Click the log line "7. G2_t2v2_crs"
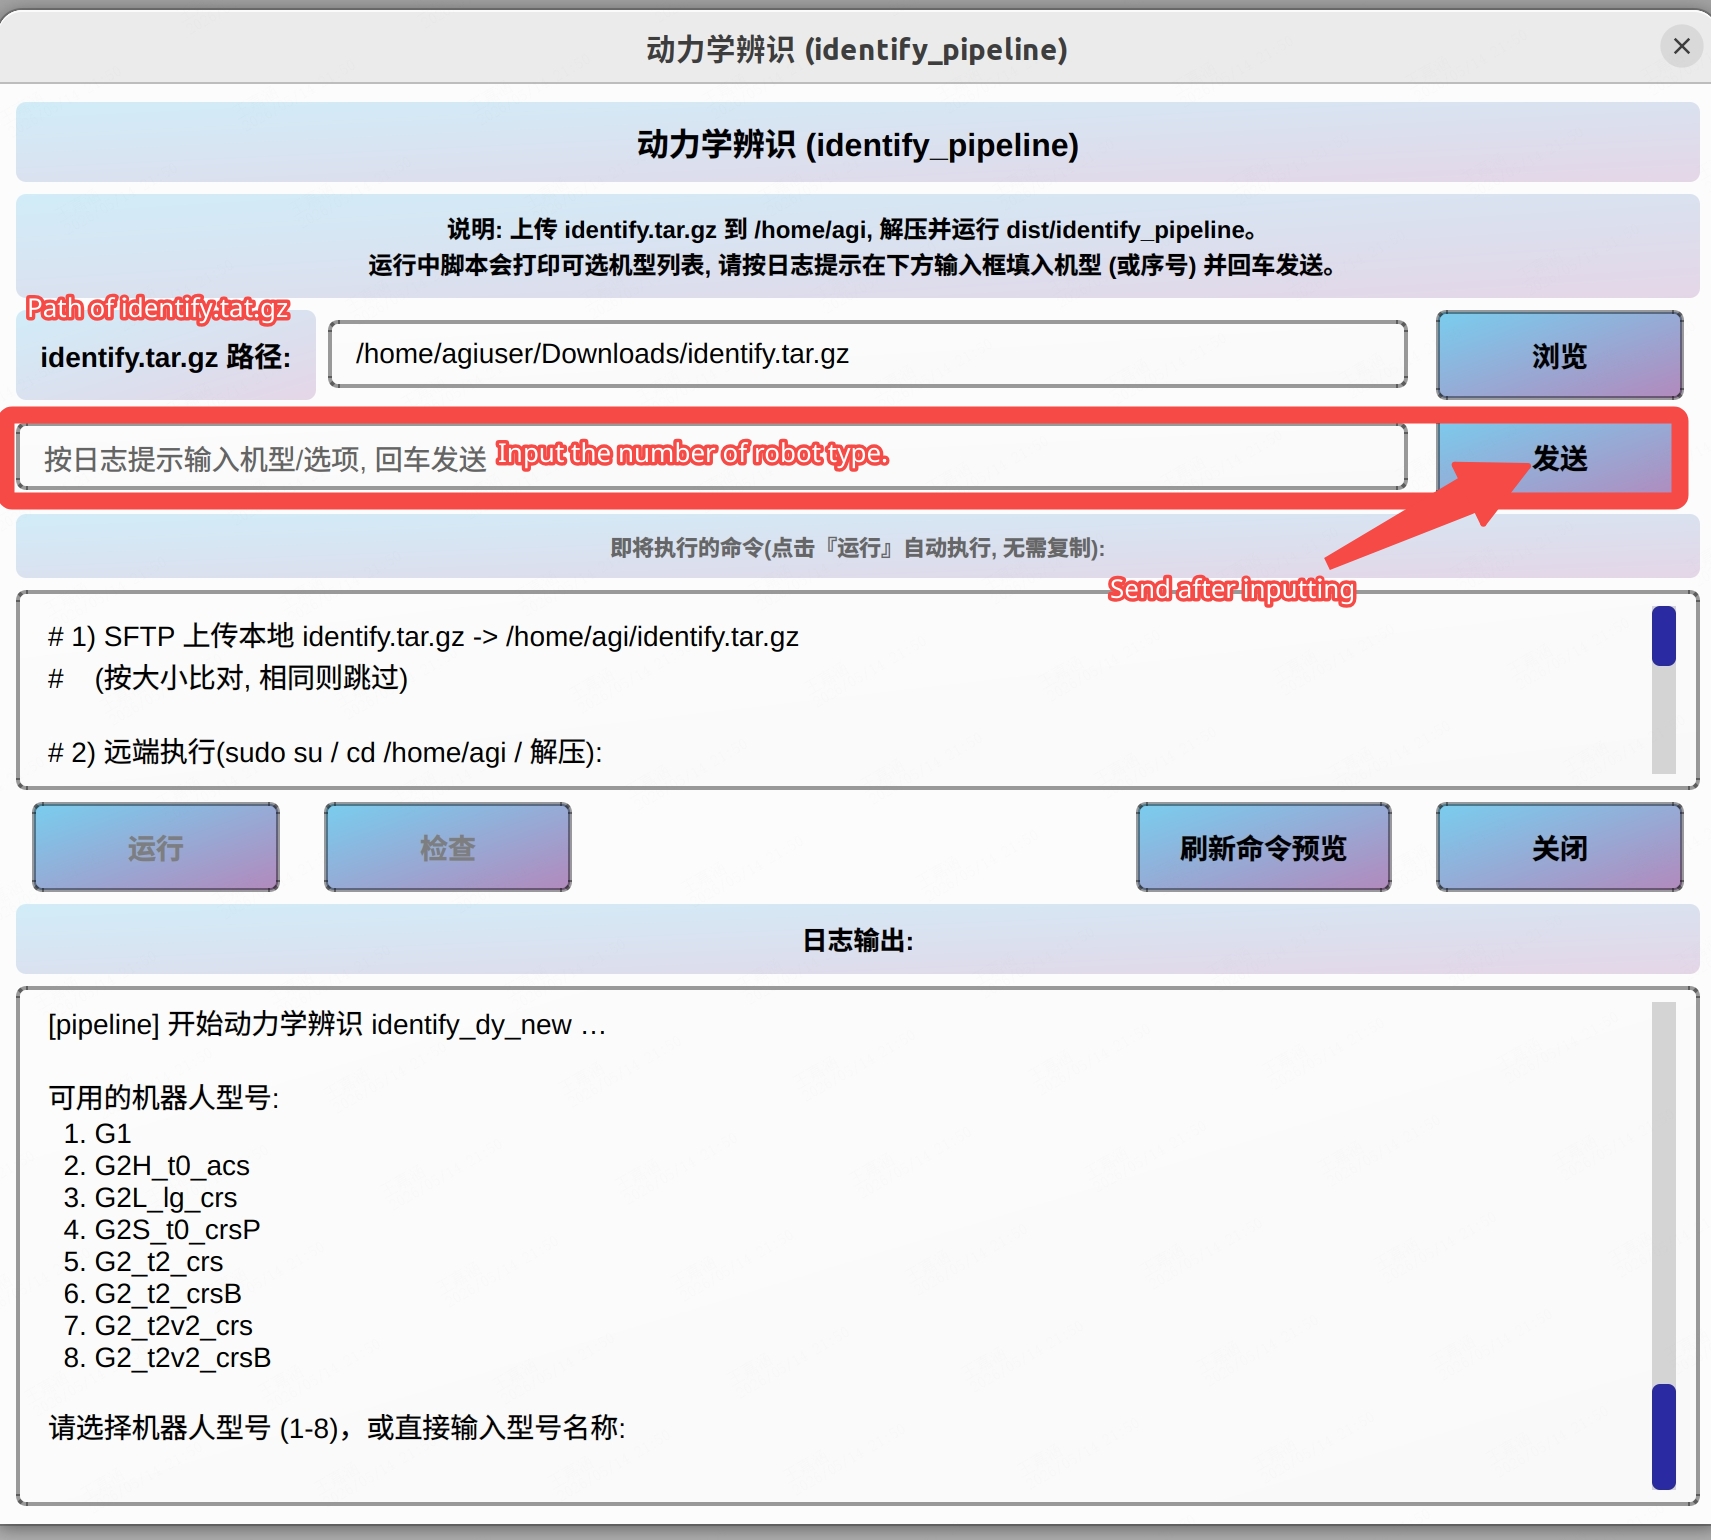This screenshot has width=1711, height=1540. (x=158, y=1325)
